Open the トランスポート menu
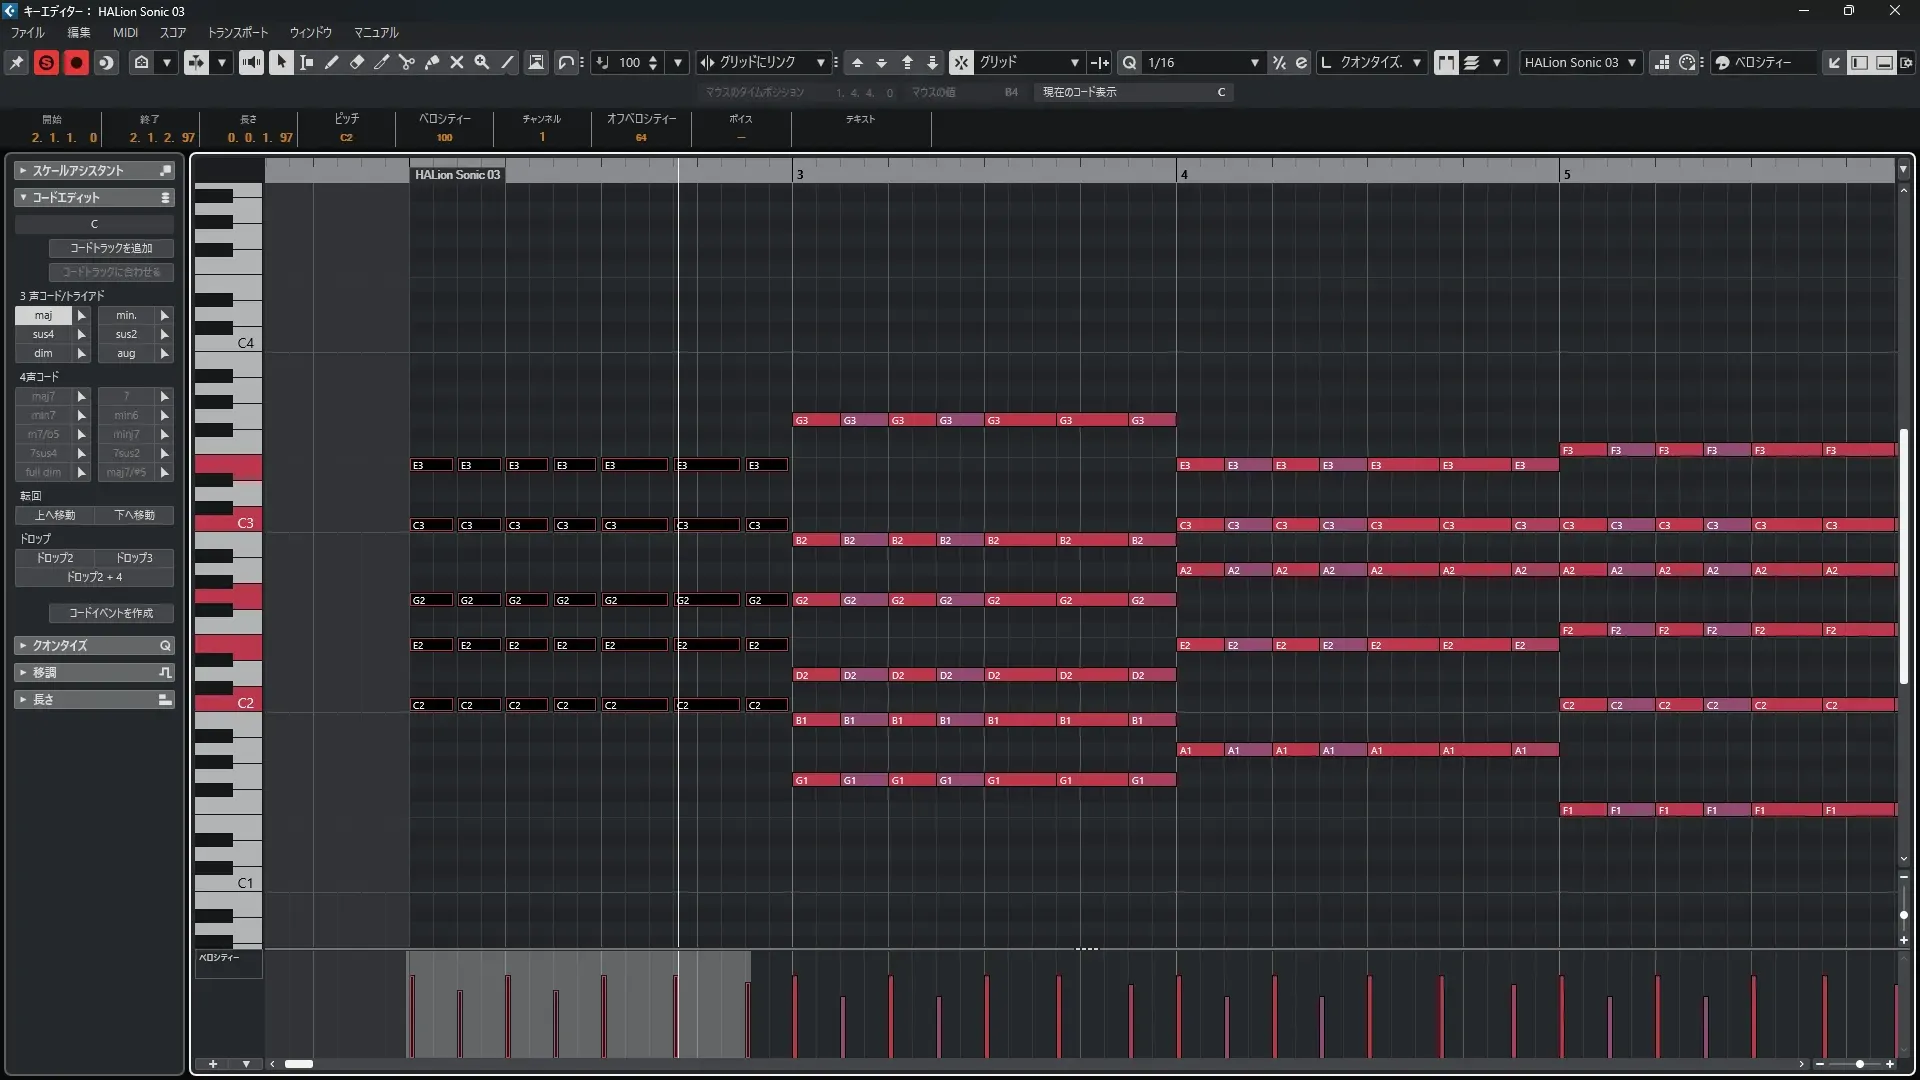Image resolution: width=1920 pixels, height=1080 pixels. click(237, 32)
